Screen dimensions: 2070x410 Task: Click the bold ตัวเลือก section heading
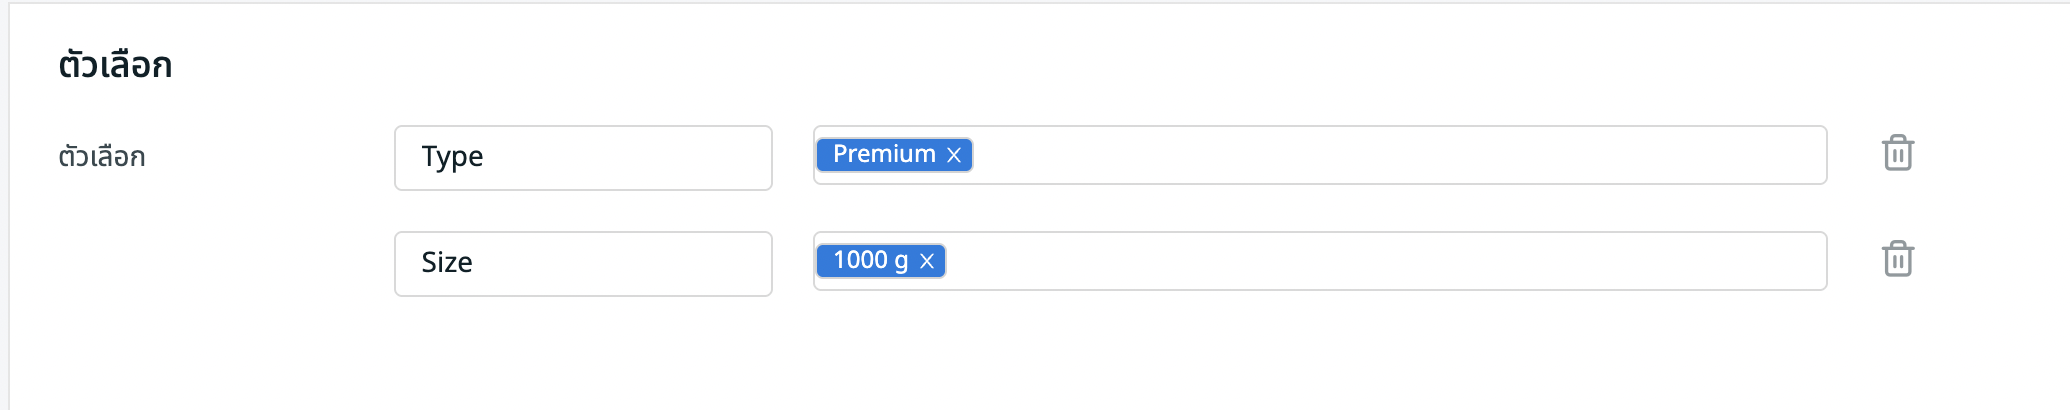(115, 66)
